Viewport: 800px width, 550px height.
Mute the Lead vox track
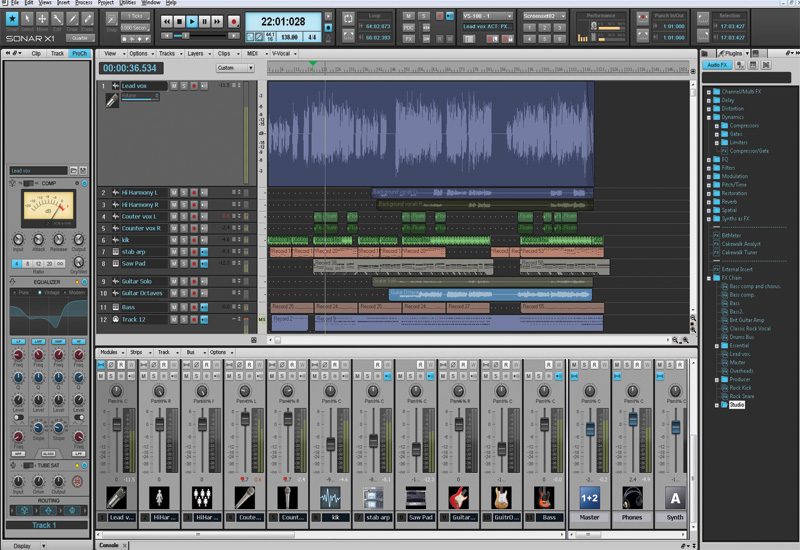[x=174, y=86]
